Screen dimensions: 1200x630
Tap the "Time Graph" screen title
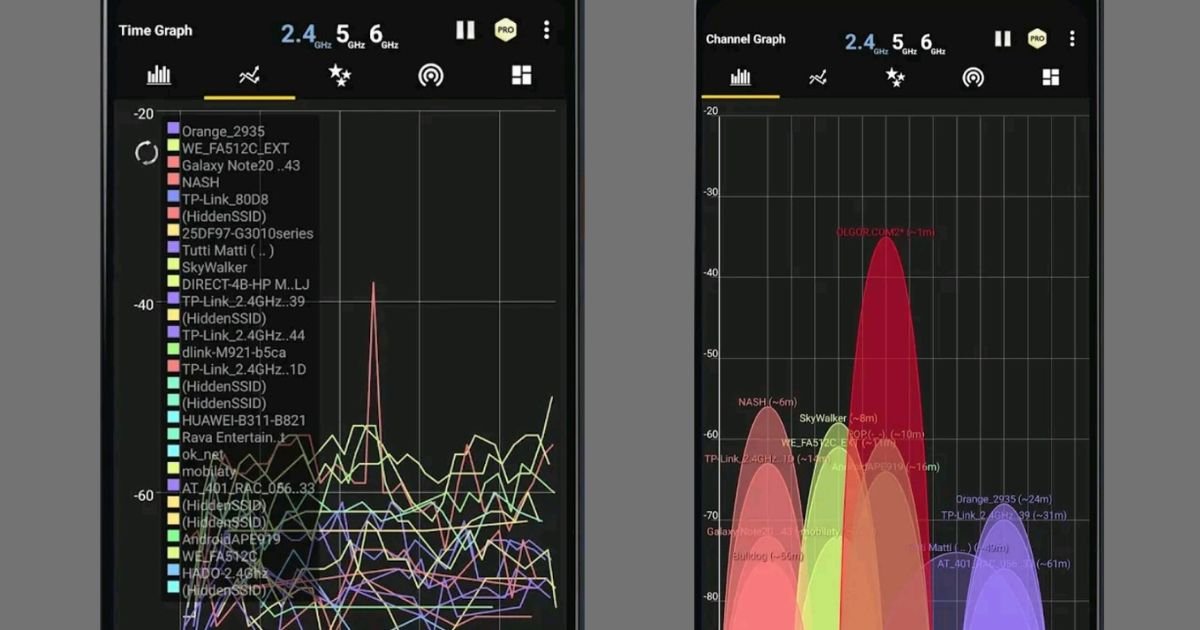(x=156, y=30)
